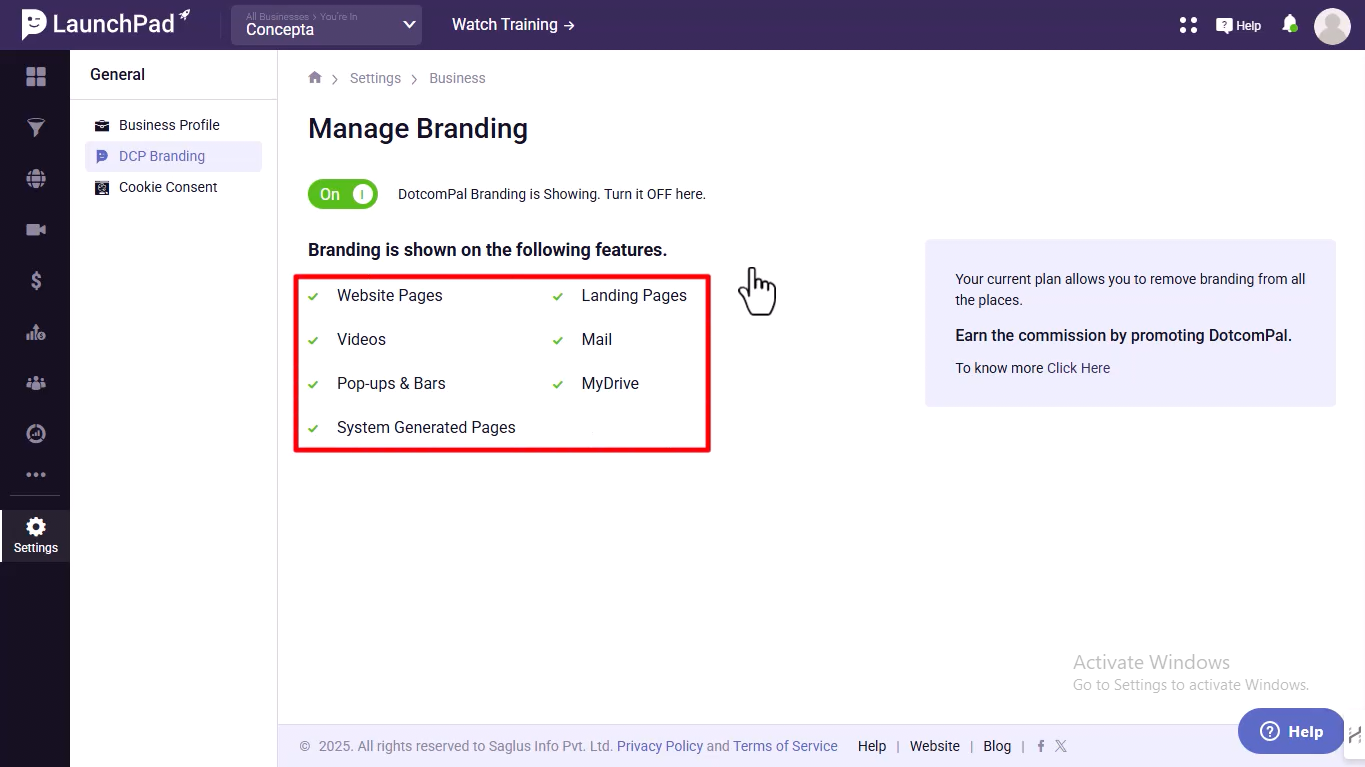Click the X social icon in footer
1365x767 pixels.
(x=1061, y=746)
